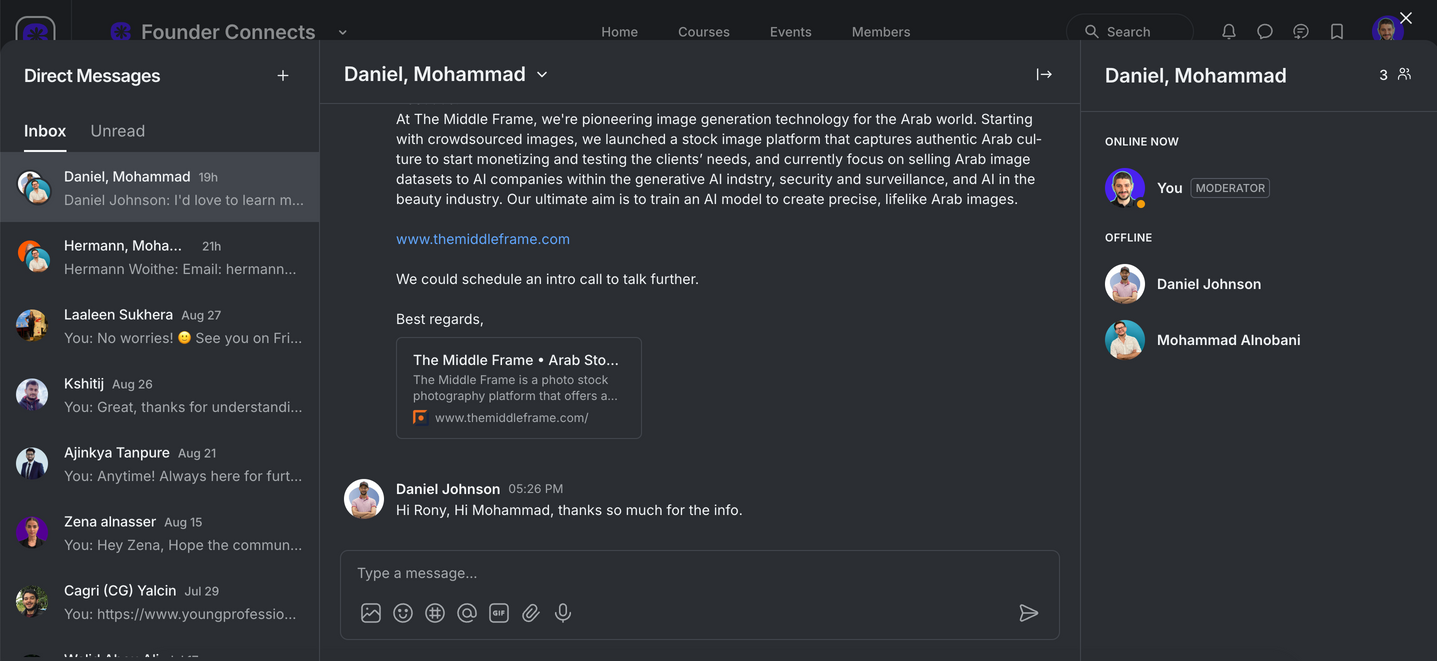Click the @ mention icon
Screen dimensions: 1437x661
point(467,613)
